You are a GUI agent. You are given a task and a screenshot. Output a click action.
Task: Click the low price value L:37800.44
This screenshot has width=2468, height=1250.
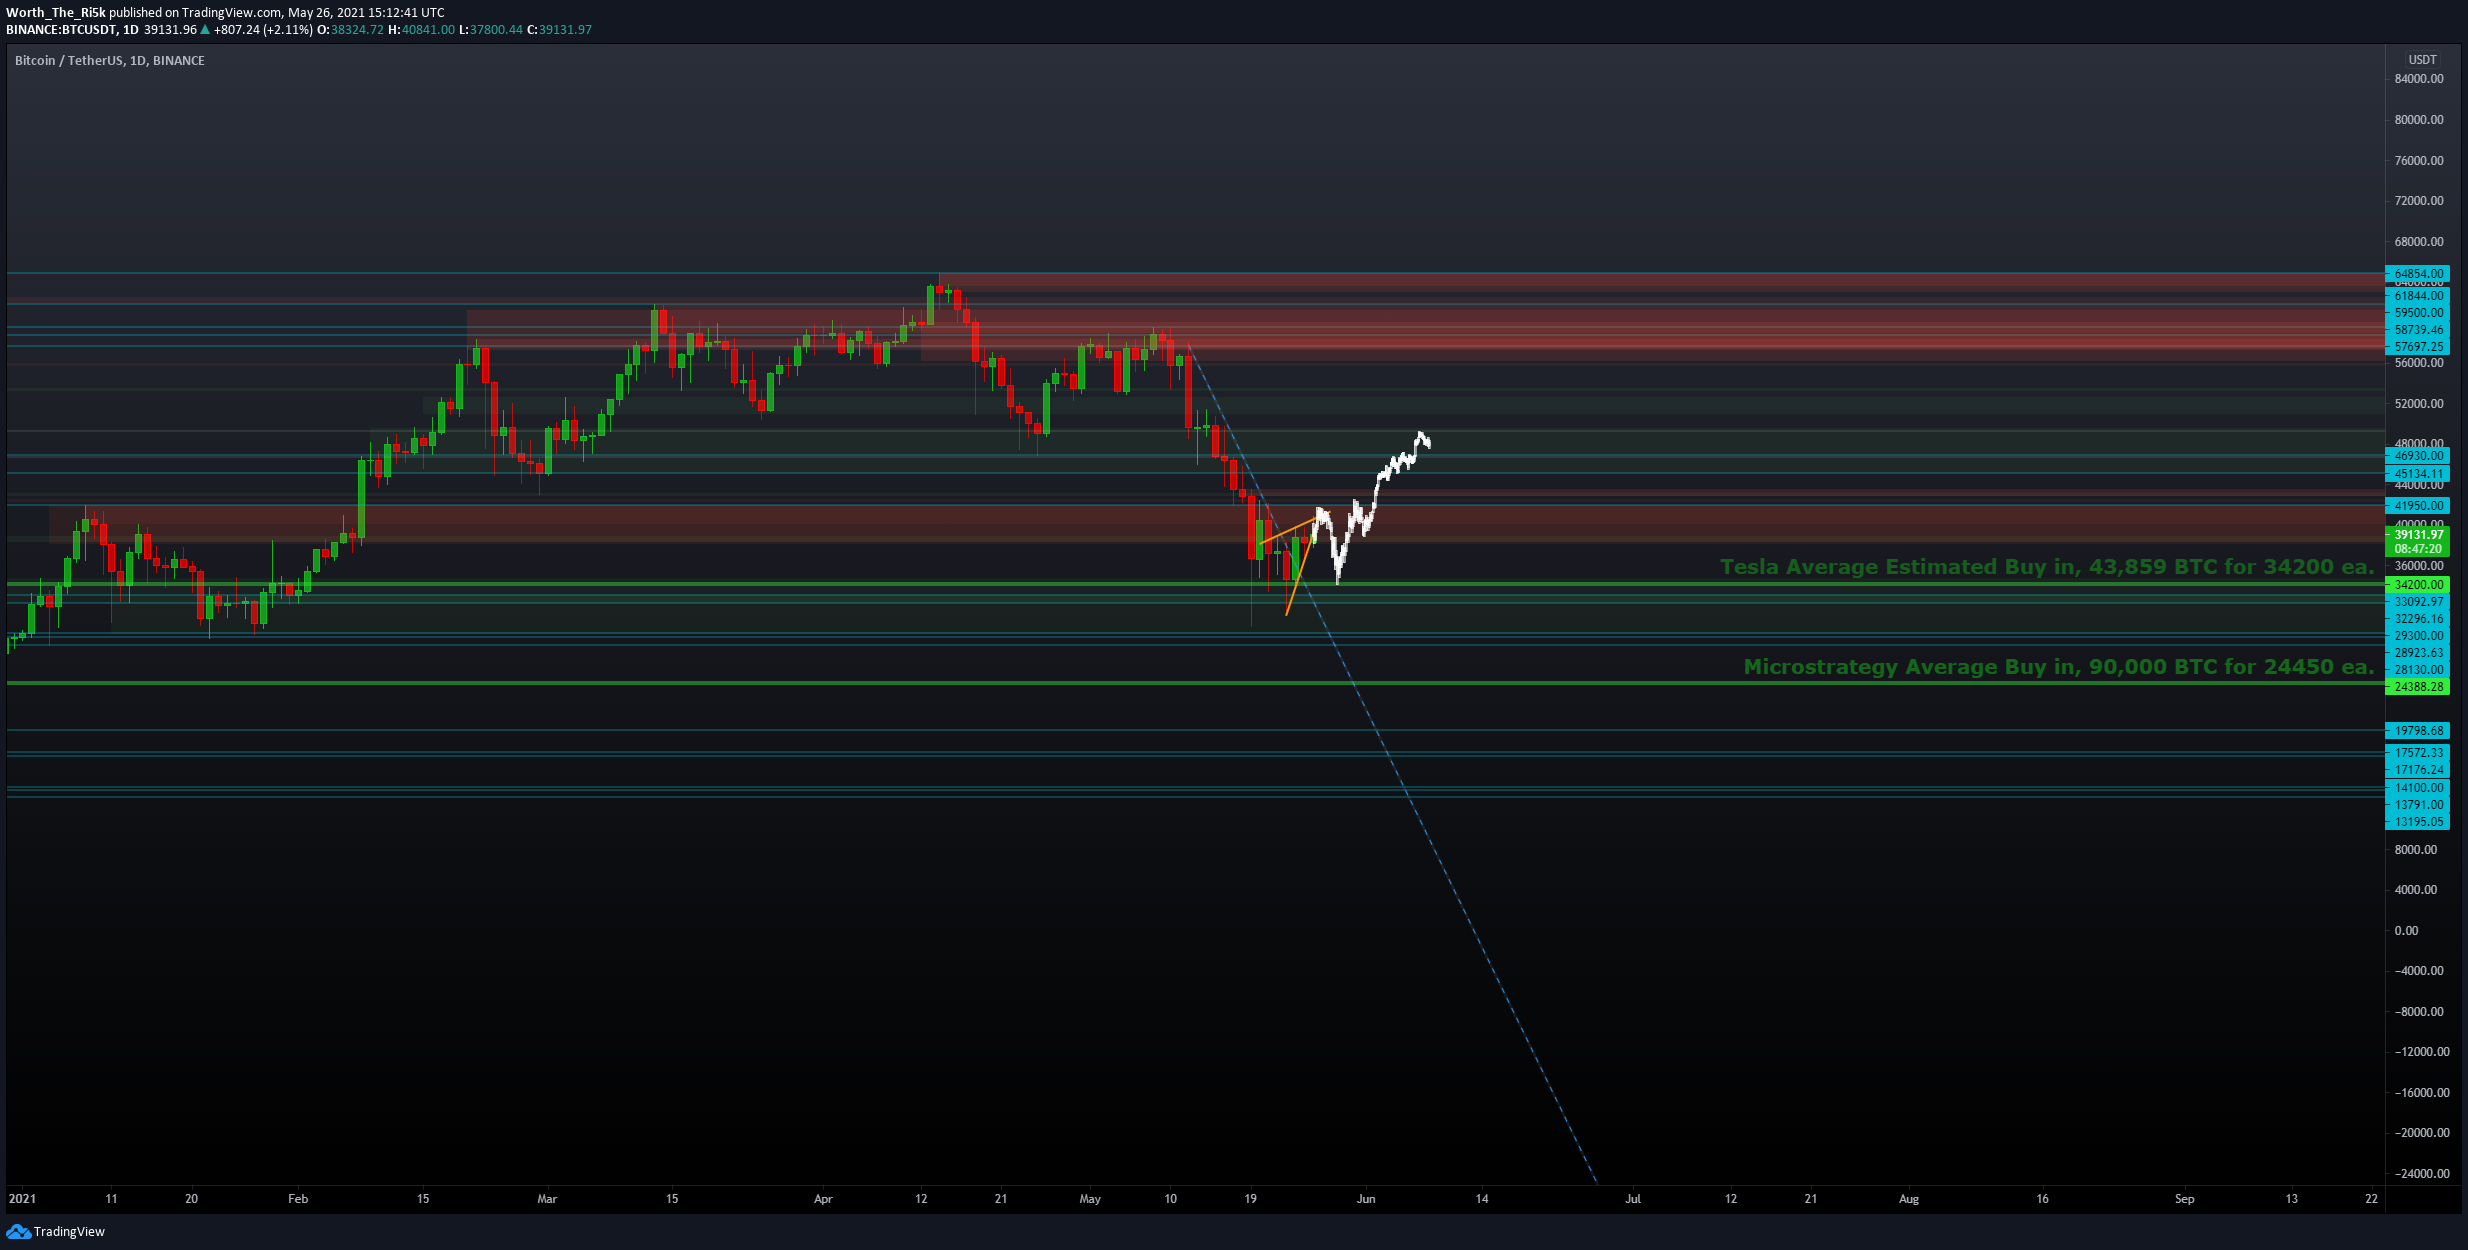[490, 30]
